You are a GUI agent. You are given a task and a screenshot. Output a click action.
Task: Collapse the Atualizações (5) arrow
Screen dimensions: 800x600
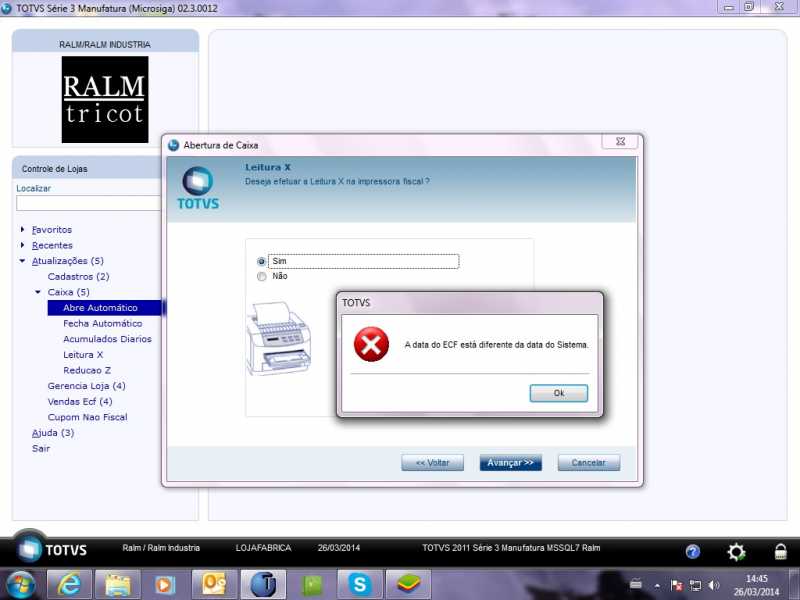tap(22, 261)
